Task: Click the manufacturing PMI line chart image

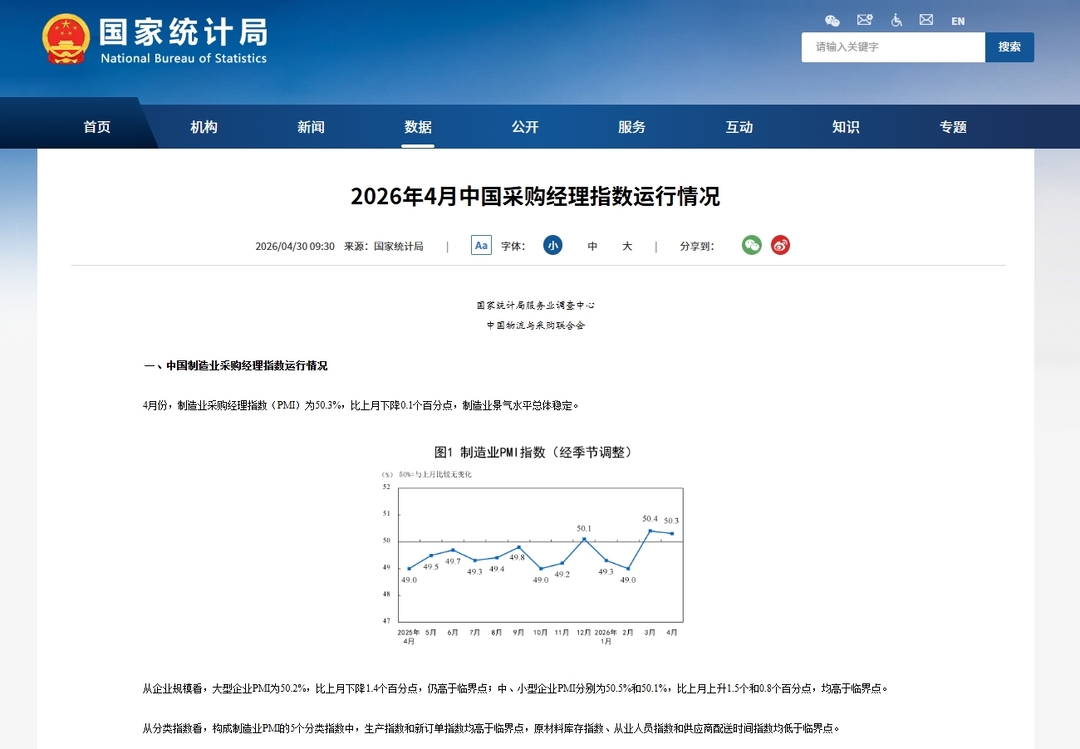Action: (533, 545)
